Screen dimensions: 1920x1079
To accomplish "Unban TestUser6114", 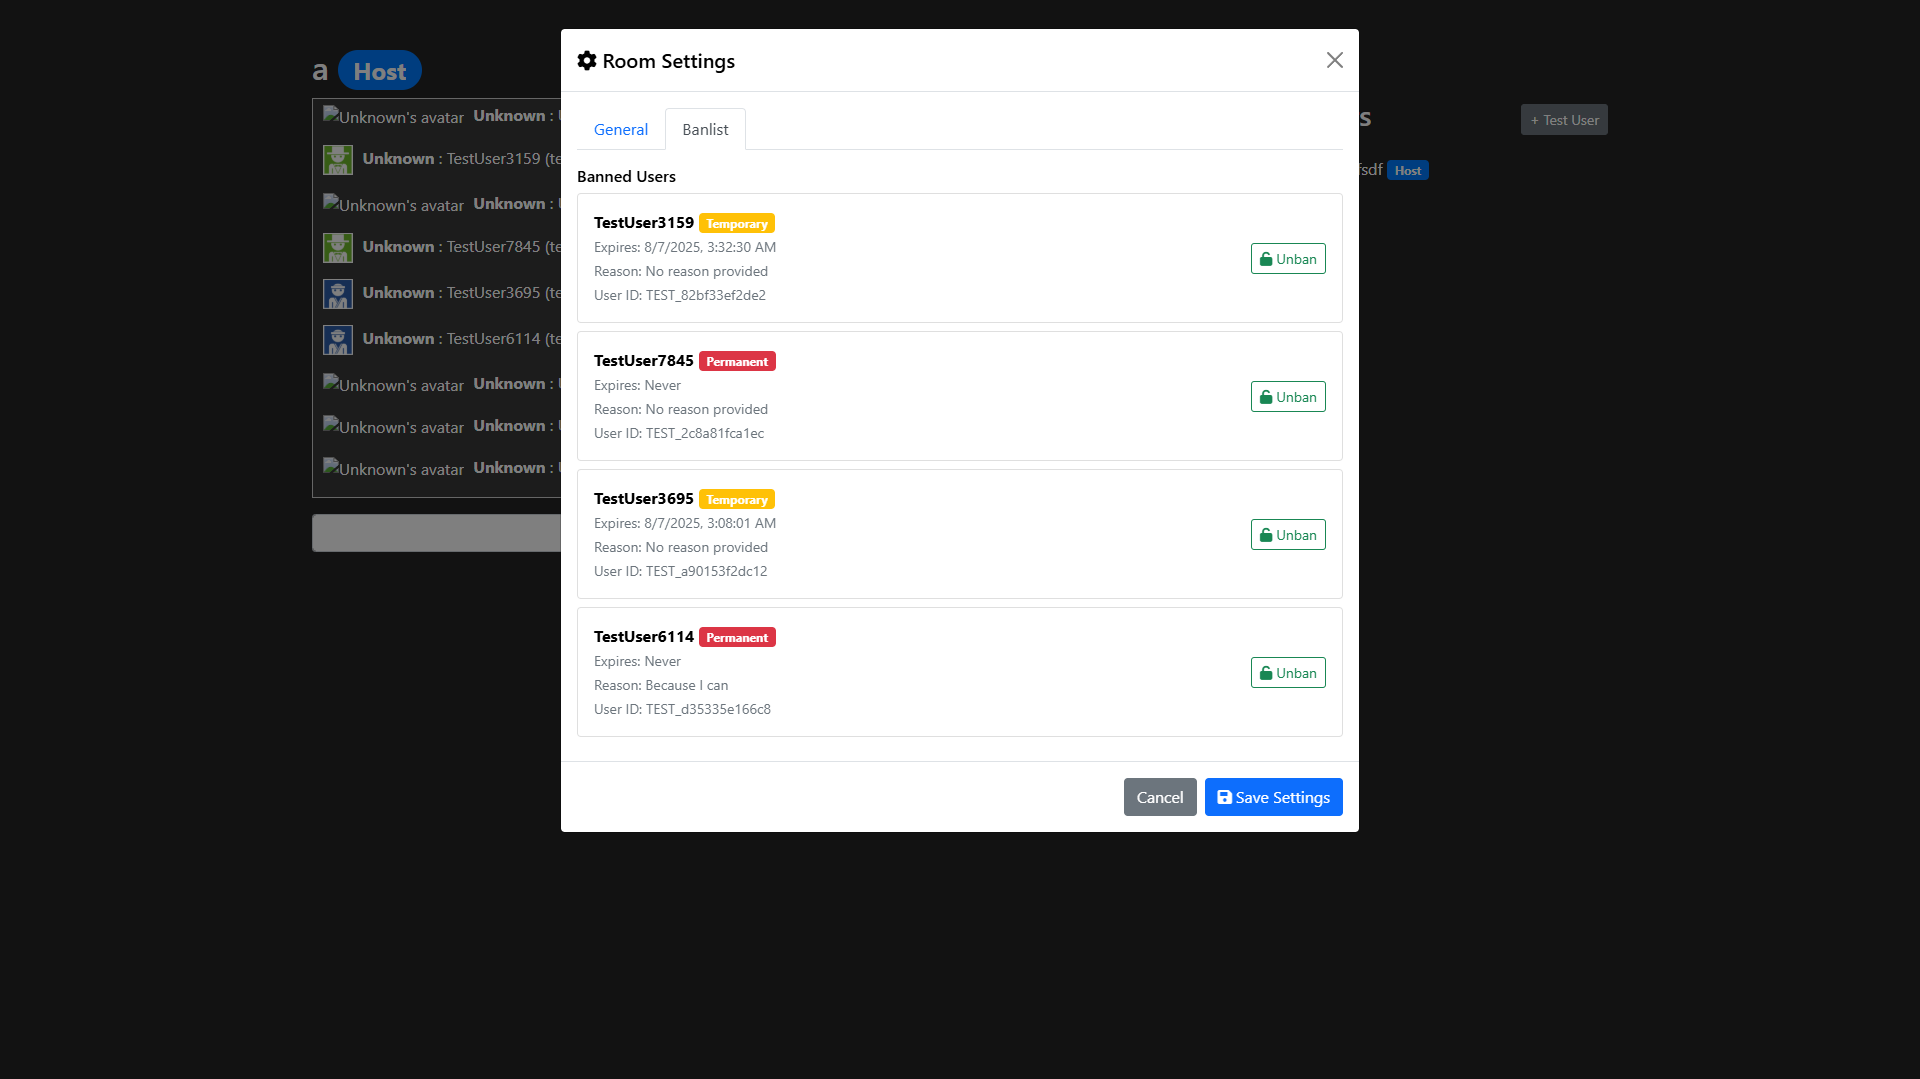I will click(x=1287, y=673).
